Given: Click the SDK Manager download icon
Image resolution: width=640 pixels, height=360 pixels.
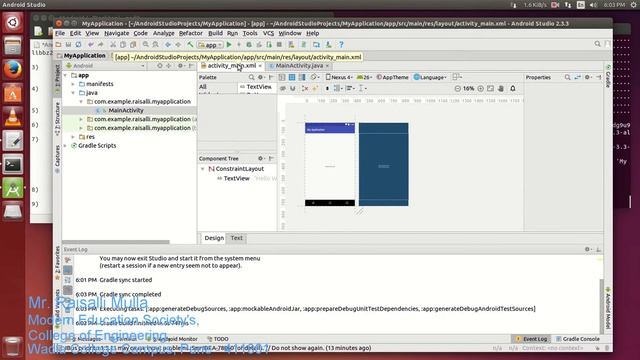Looking at the screenshot, I should (328, 44).
